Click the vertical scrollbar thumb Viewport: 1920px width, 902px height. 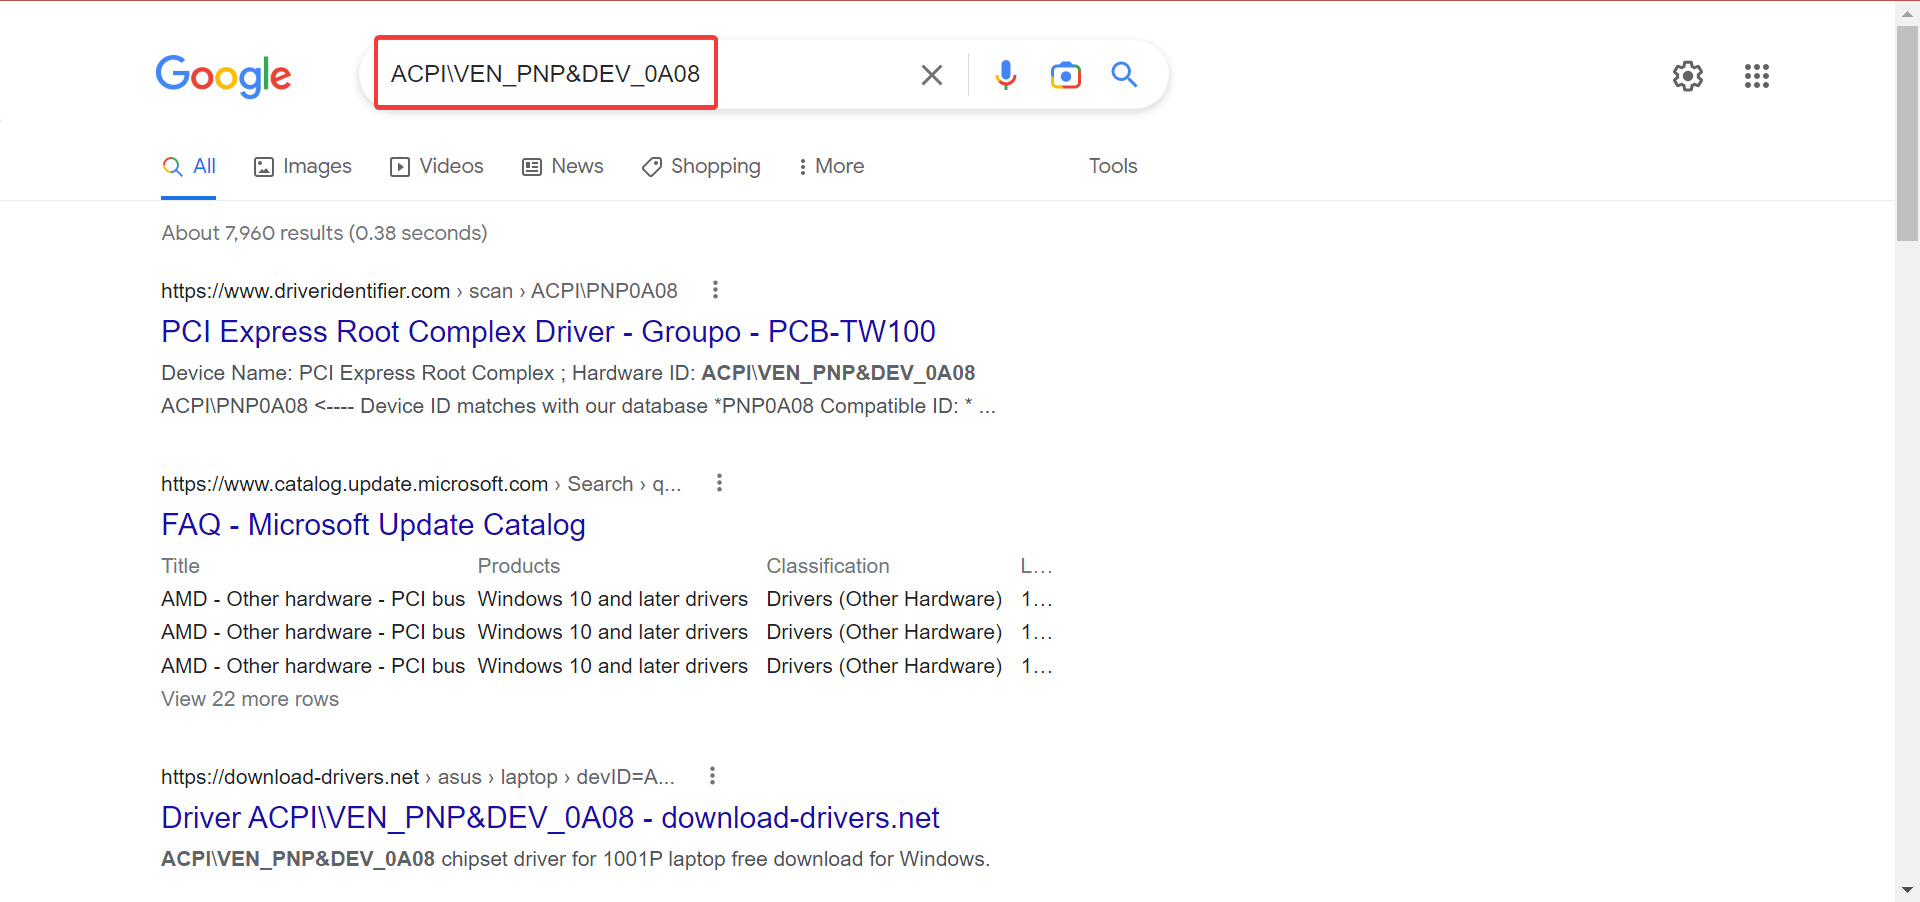[1907, 132]
